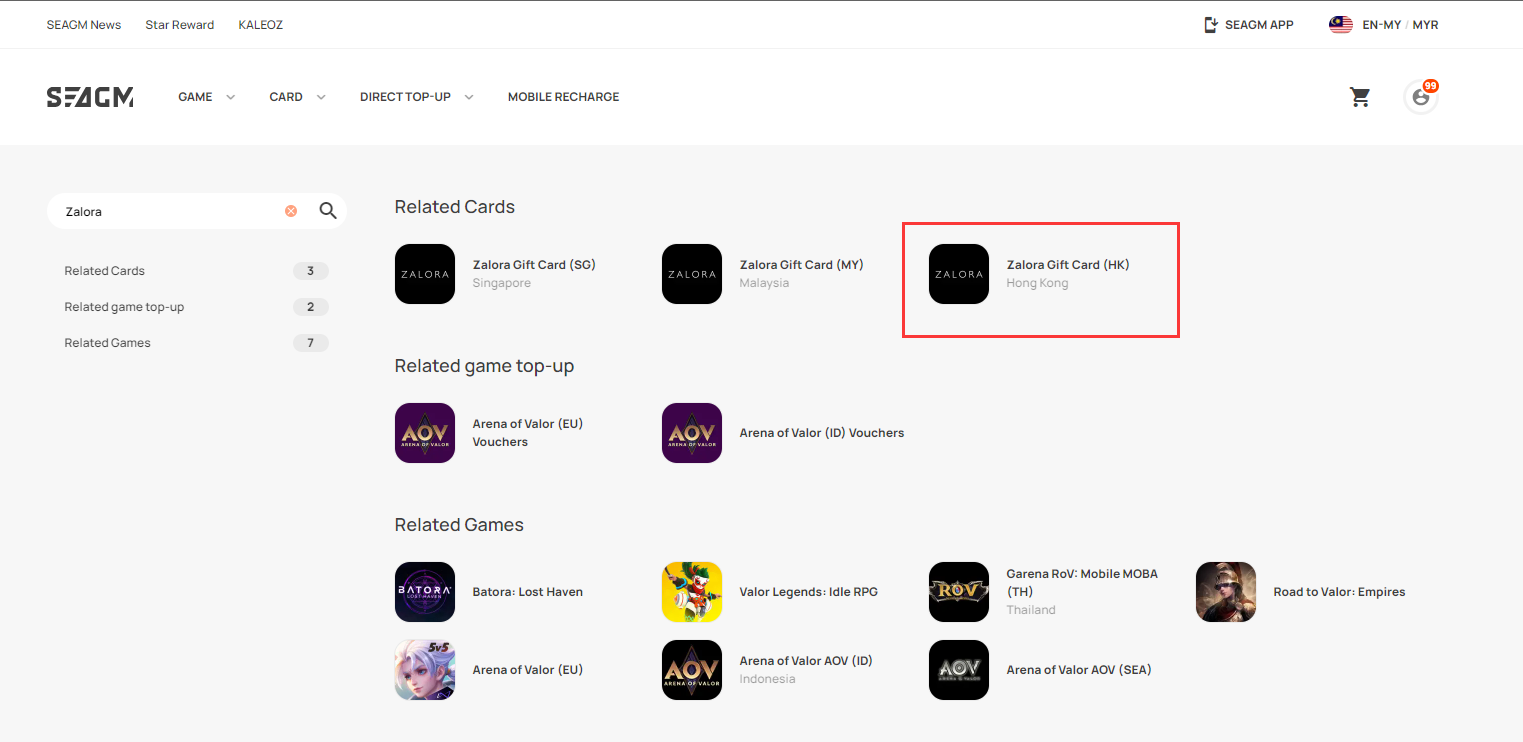This screenshot has width=1523, height=742.
Task: Click the Zalora Gift Card (HK) logo
Action: click(x=959, y=274)
